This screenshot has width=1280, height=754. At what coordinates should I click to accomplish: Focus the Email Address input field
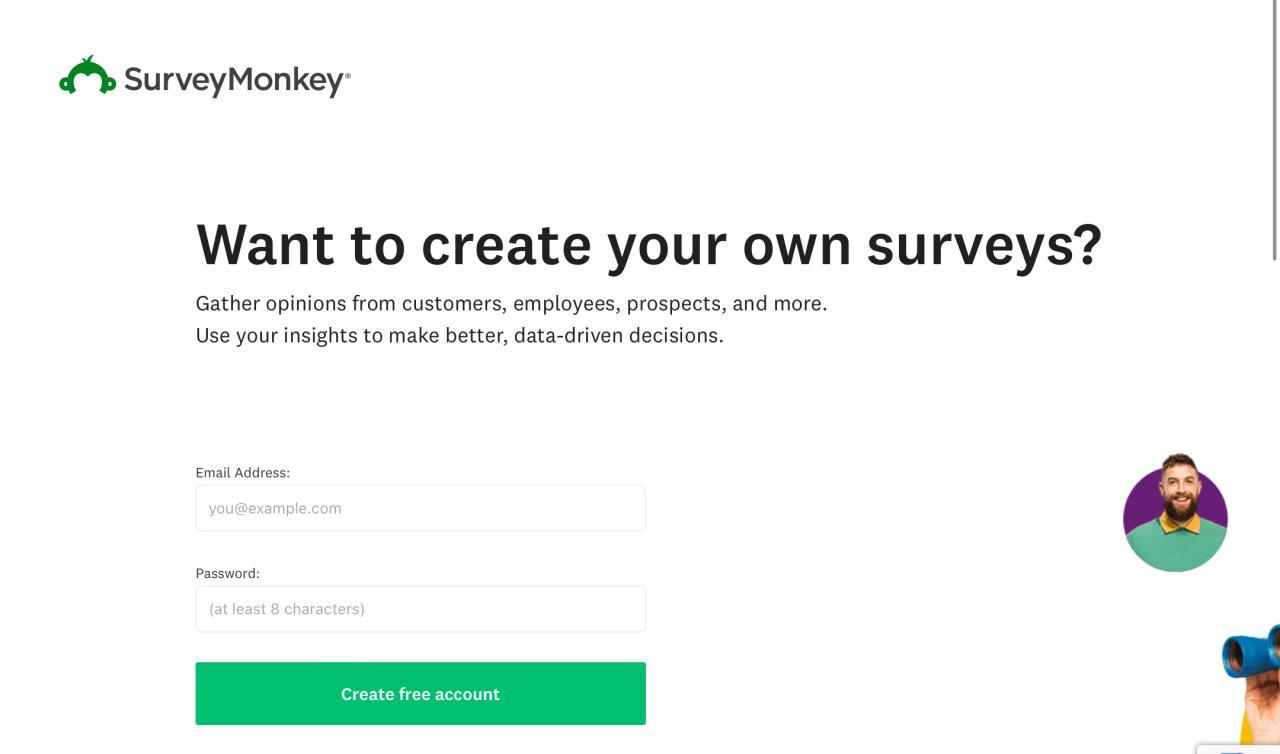click(420, 508)
